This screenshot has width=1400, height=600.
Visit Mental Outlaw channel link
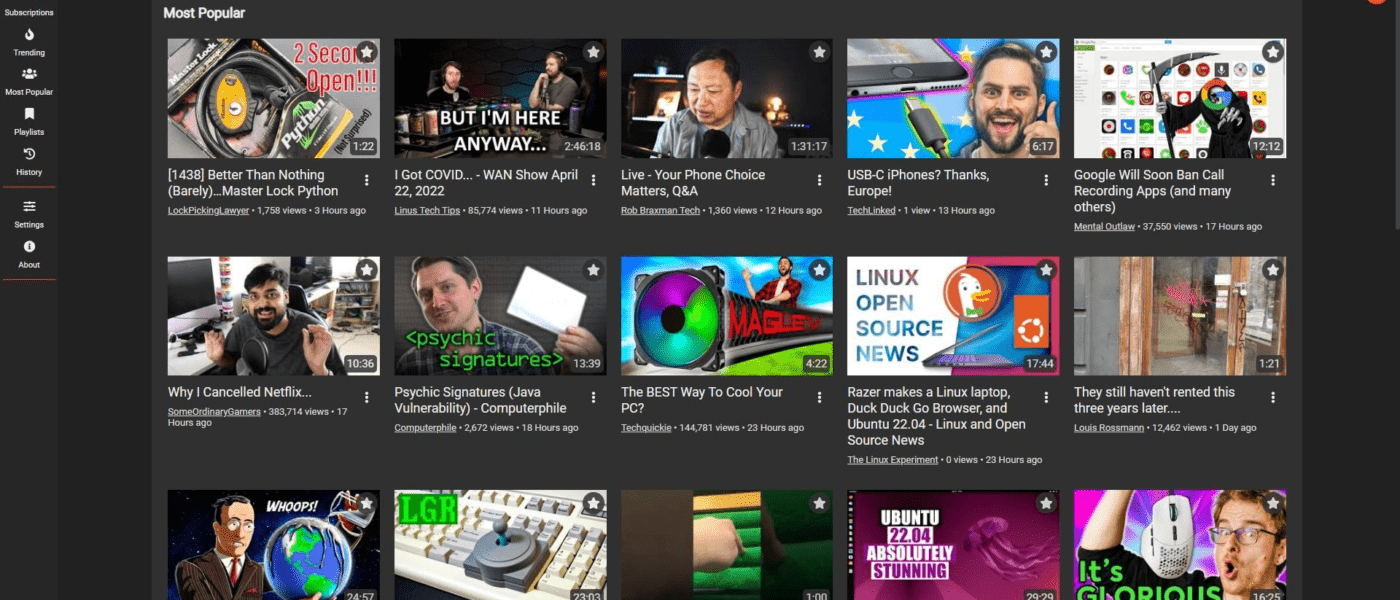coord(1104,227)
